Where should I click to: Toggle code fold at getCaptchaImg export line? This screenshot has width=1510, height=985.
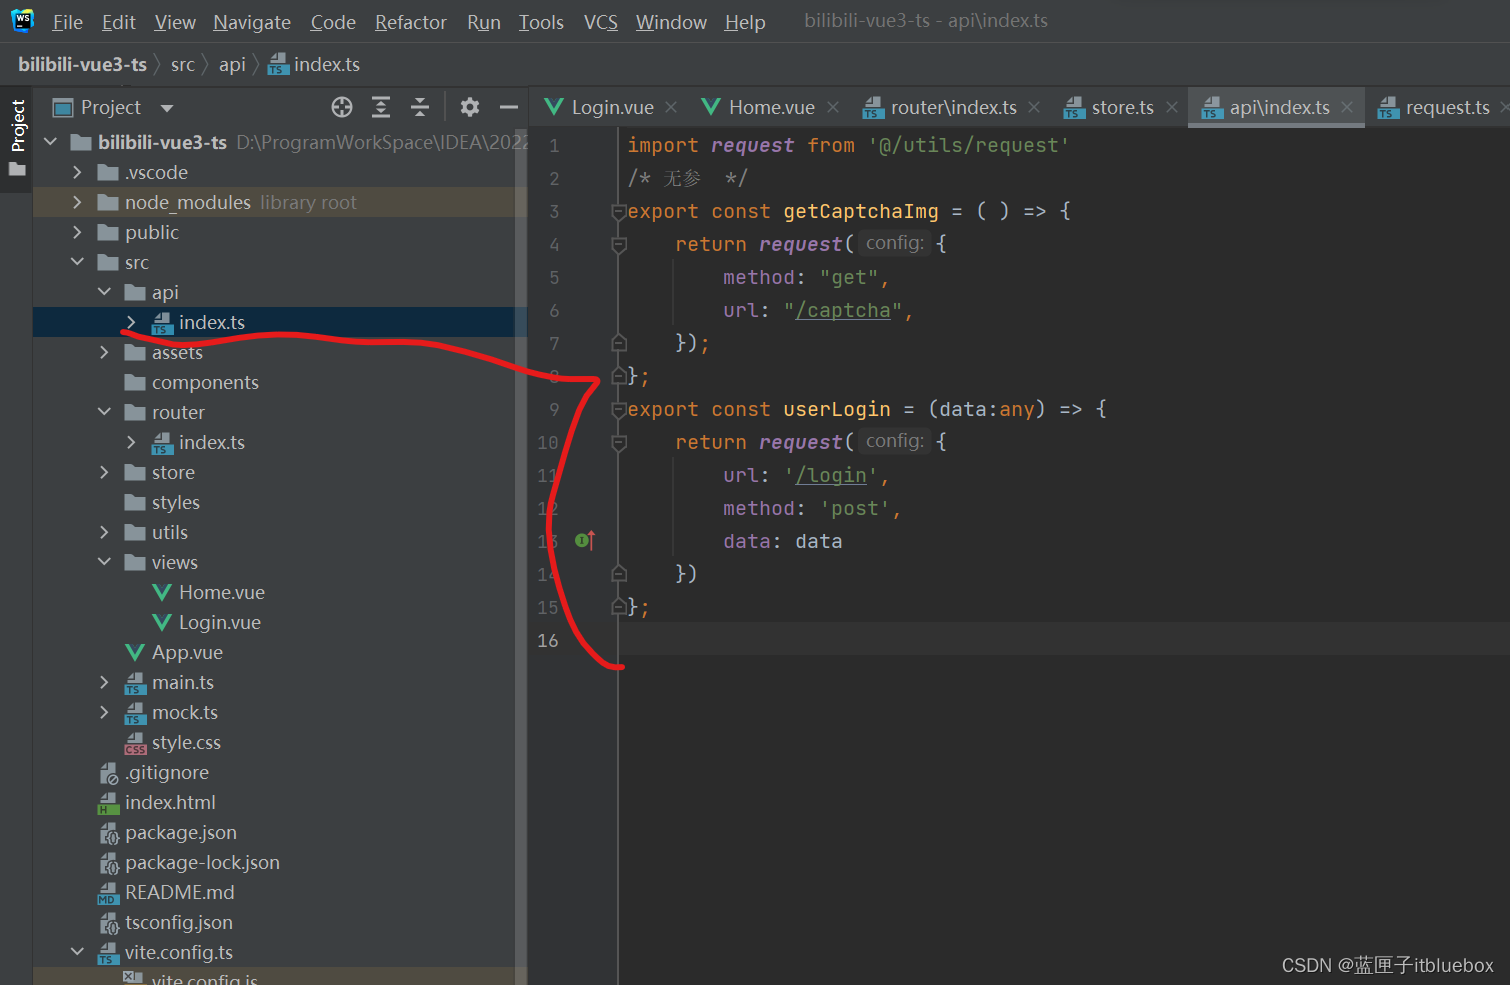click(x=618, y=212)
